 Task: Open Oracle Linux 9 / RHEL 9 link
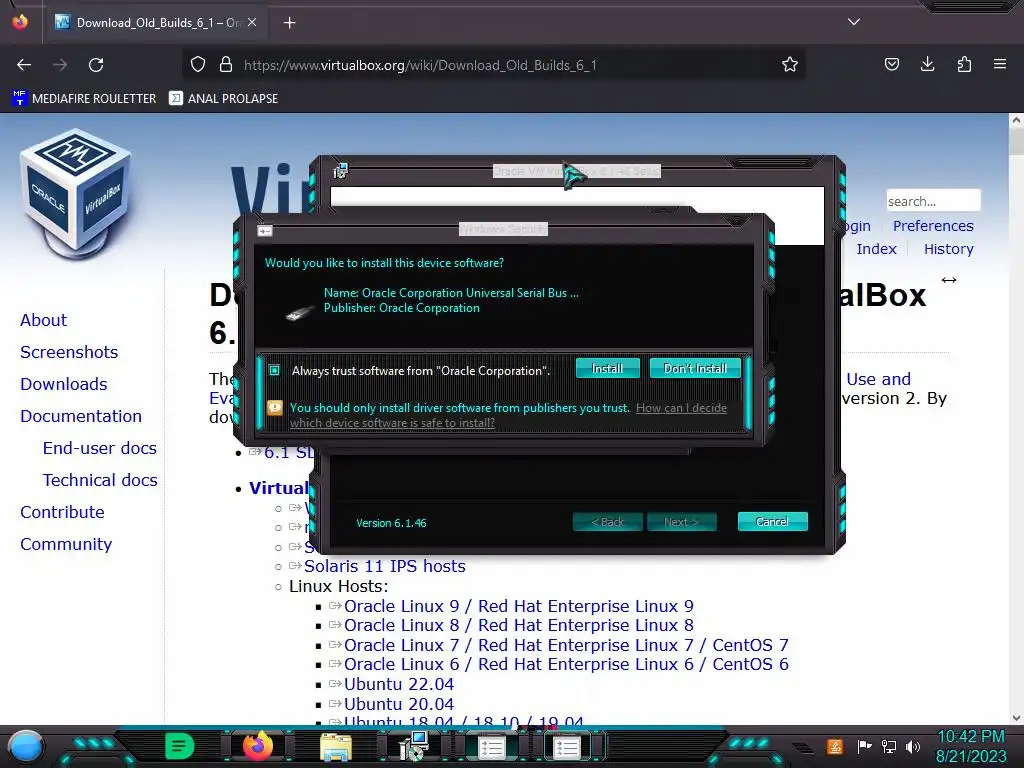[519, 606]
